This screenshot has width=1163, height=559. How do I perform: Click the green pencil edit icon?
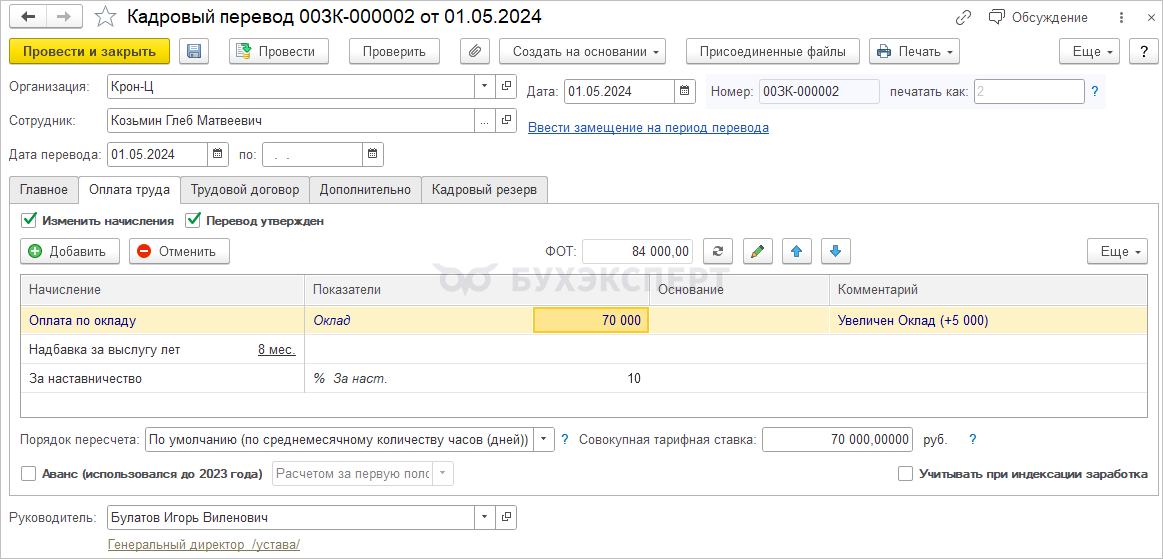pos(758,252)
